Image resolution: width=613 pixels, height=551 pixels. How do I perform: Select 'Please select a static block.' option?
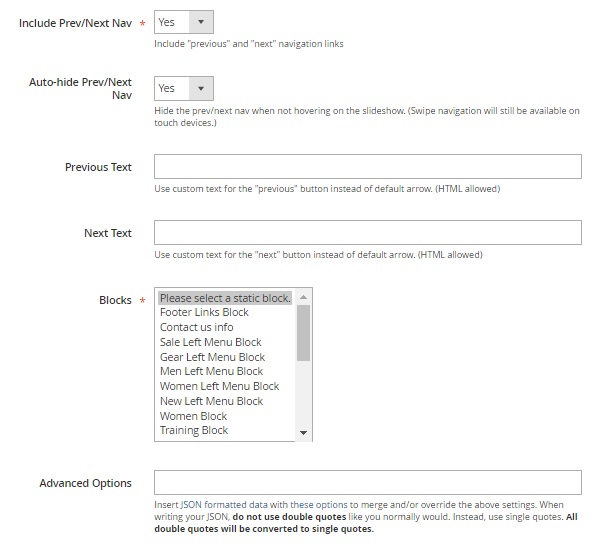(225, 298)
